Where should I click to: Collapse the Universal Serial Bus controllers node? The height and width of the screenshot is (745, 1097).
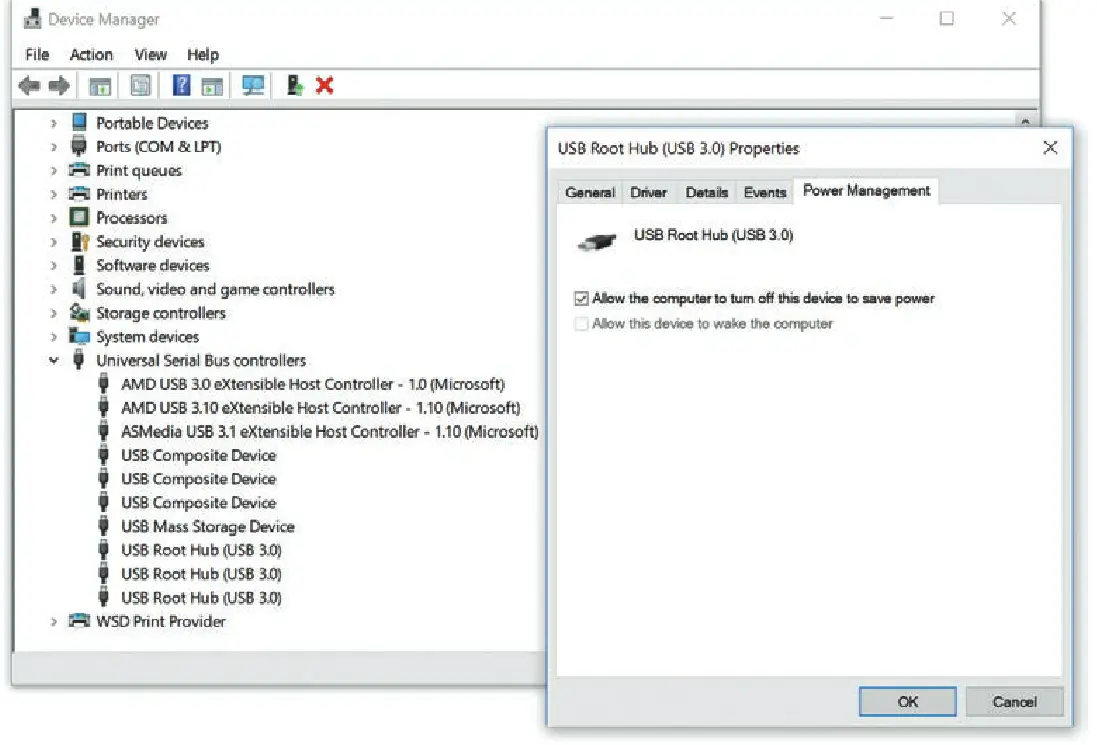[x=54, y=361]
